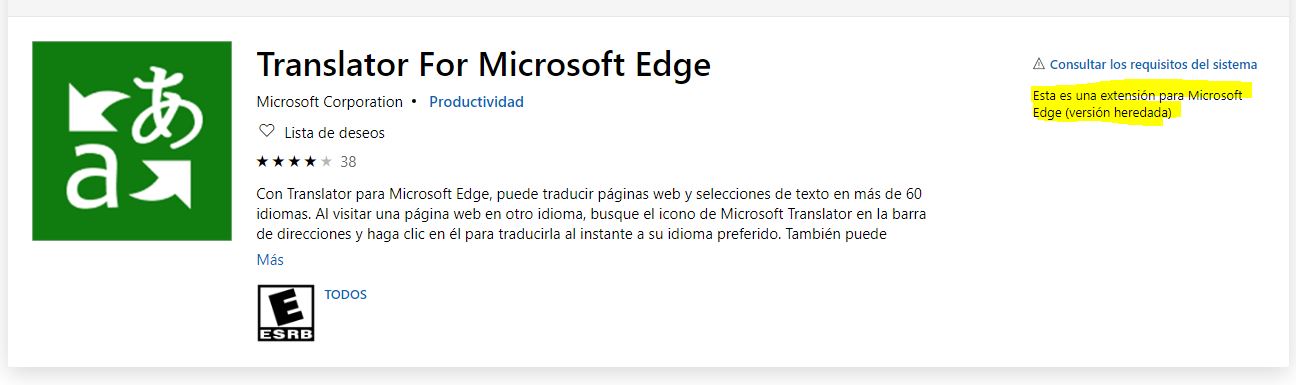
Task: Click the fifth grey rating star
Action: pos(325,161)
